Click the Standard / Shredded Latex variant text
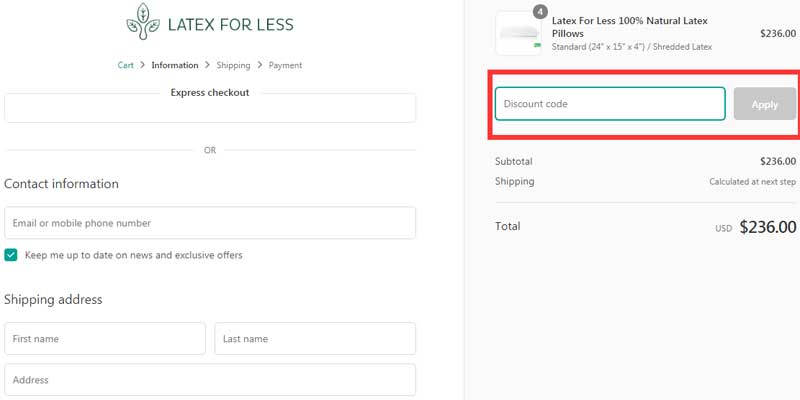Image resolution: width=800 pixels, height=400 pixels. (x=632, y=47)
